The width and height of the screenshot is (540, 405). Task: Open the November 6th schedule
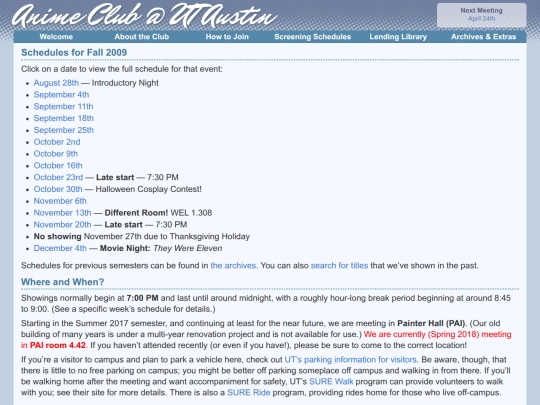tap(60, 201)
